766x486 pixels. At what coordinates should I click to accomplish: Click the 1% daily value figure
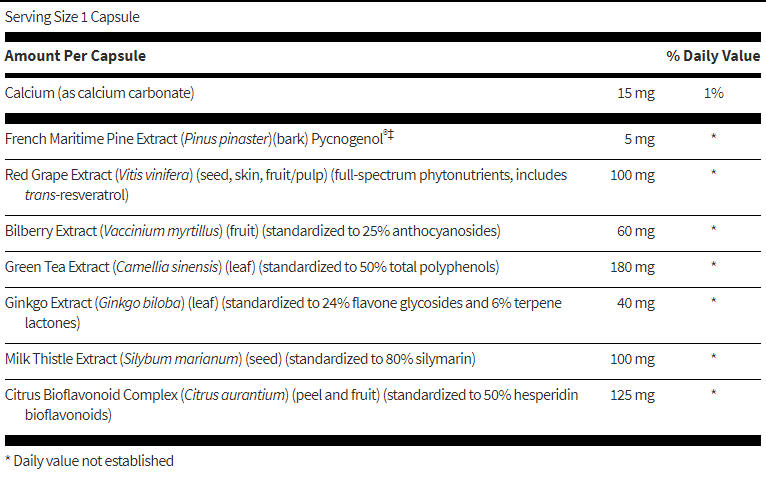[x=713, y=93]
